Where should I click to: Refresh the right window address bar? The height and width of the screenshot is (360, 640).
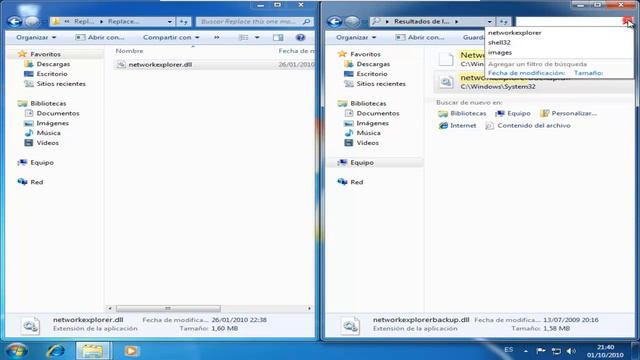coord(504,21)
